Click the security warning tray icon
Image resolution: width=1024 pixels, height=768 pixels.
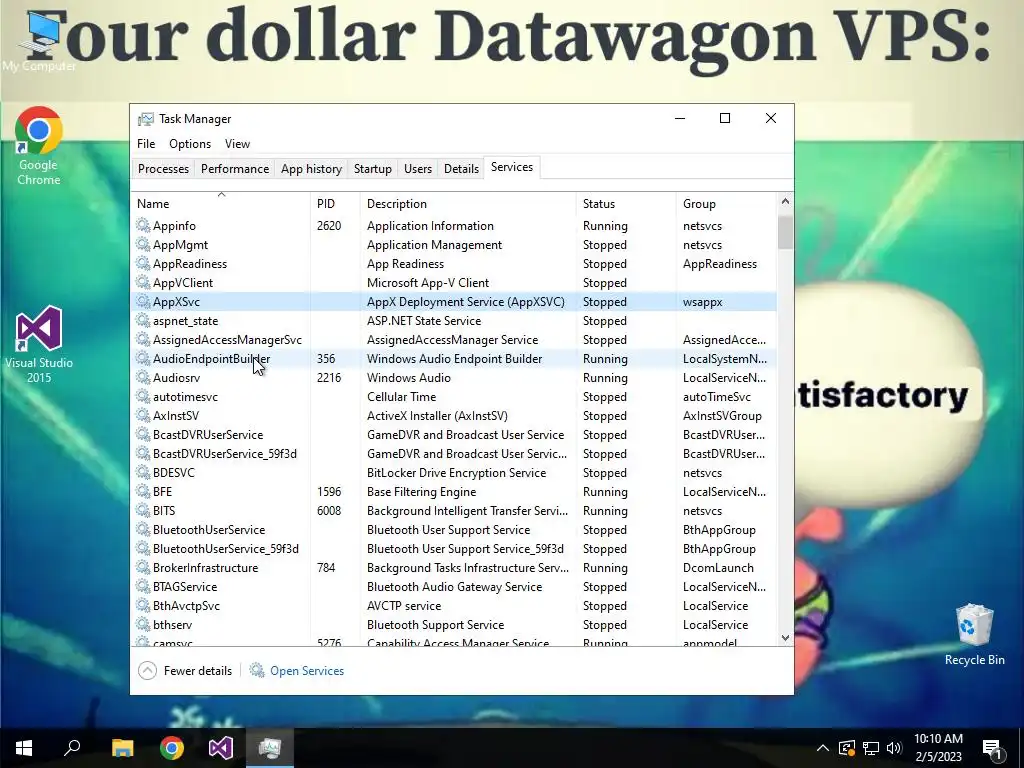[x=847, y=748]
